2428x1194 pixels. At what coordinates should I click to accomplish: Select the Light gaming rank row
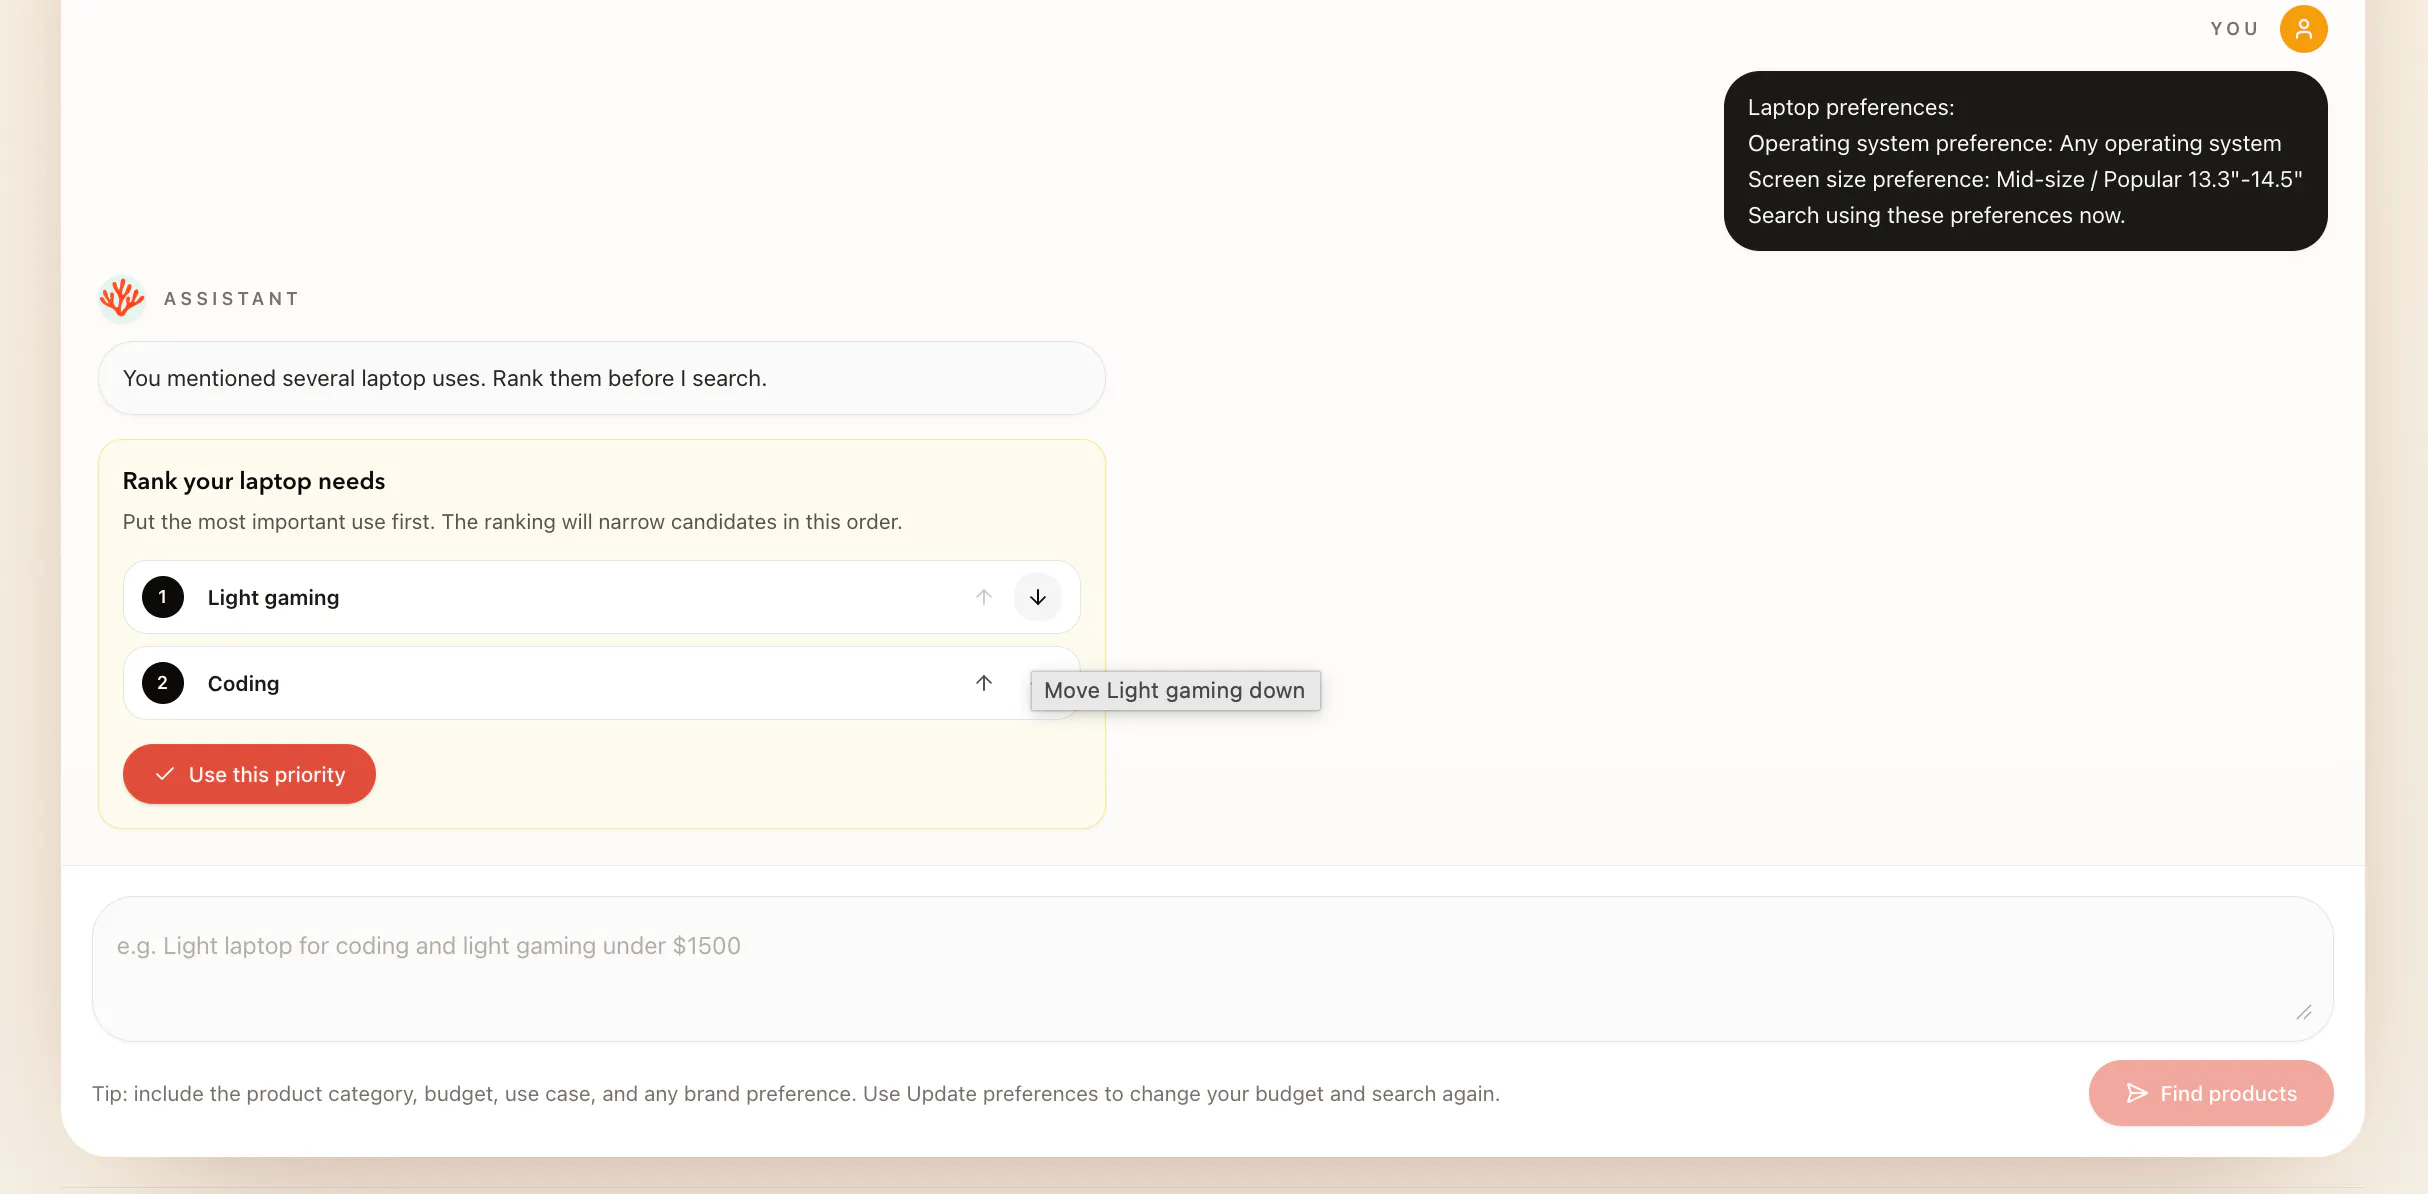tap(602, 597)
